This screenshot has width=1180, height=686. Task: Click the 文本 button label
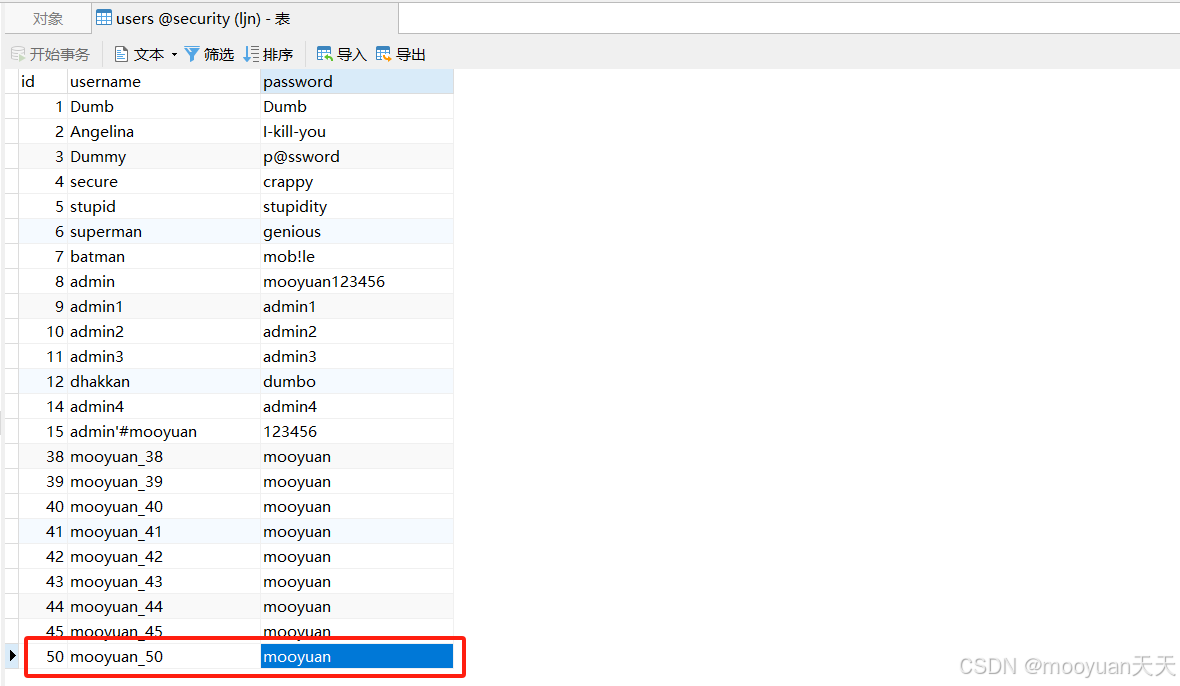point(149,54)
